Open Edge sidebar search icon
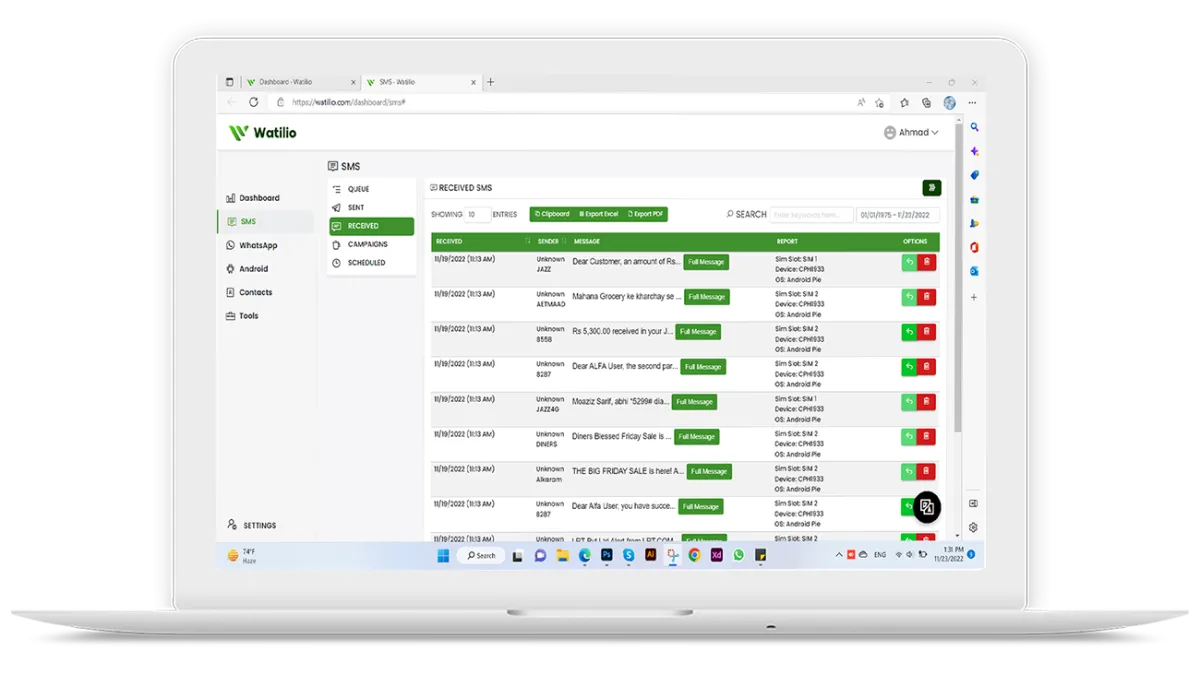The image size is (1200, 674). point(974,128)
